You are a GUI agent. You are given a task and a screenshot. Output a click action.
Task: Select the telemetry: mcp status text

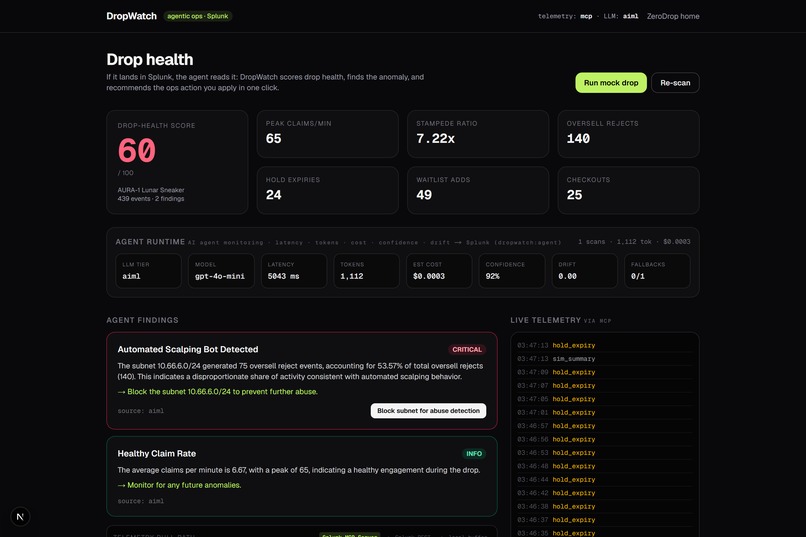565,16
